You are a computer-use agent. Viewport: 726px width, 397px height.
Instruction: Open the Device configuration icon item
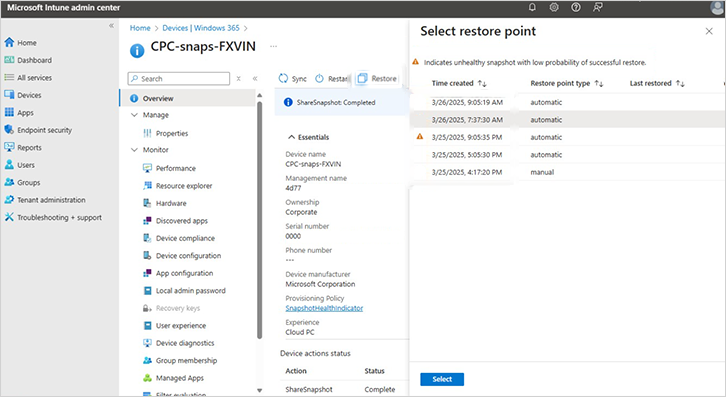(147, 256)
